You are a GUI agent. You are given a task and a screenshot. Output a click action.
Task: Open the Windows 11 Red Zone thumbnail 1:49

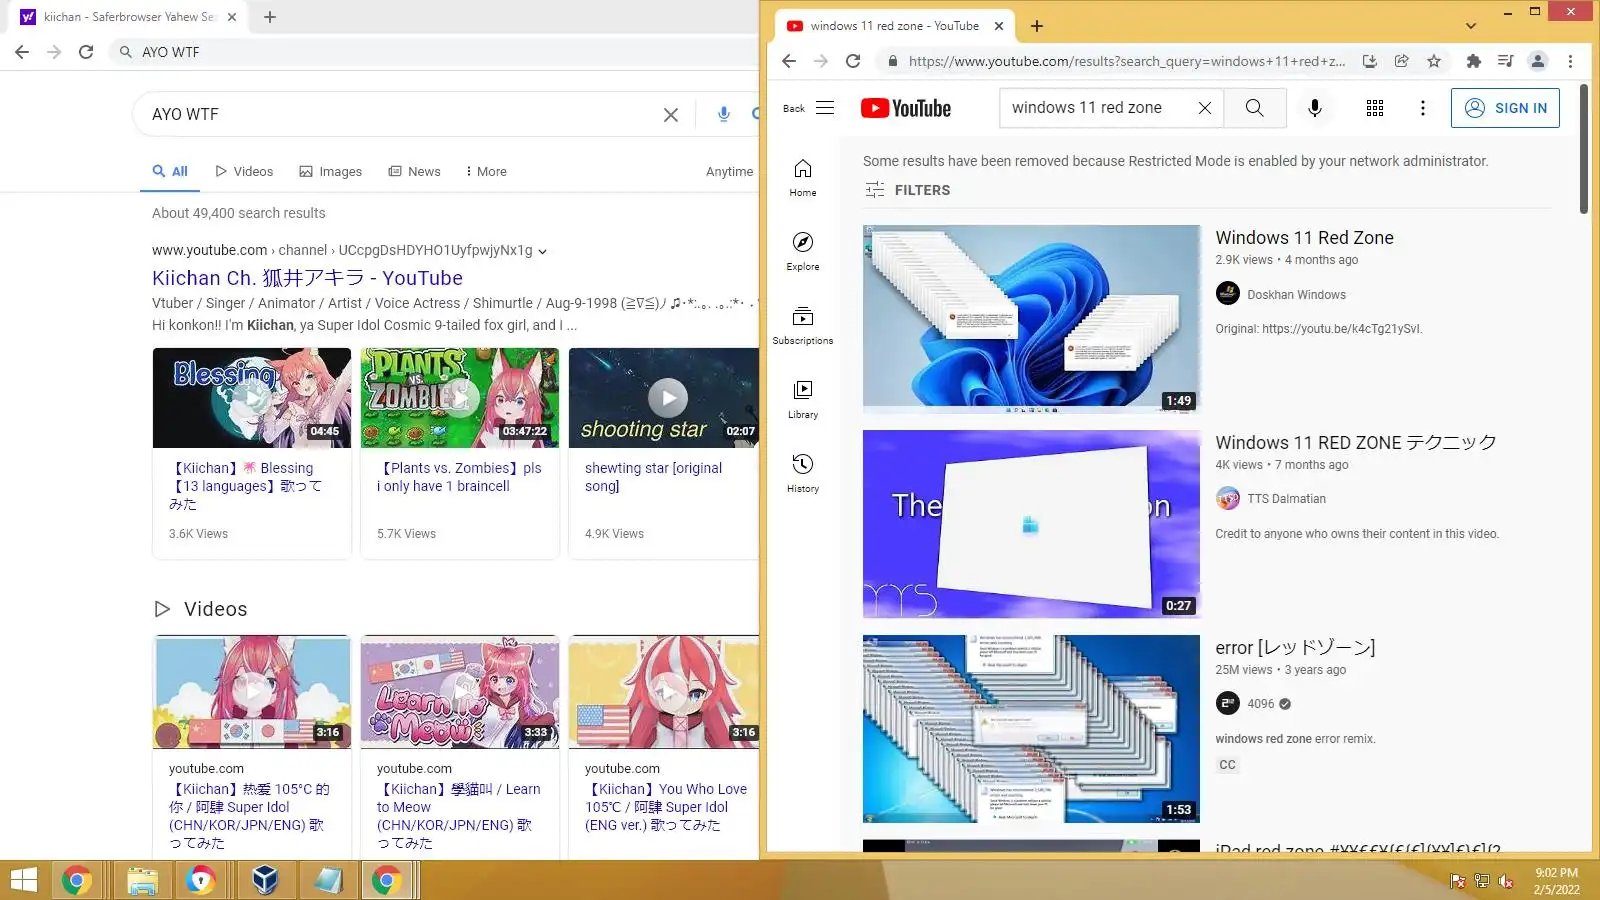tap(1031, 319)
